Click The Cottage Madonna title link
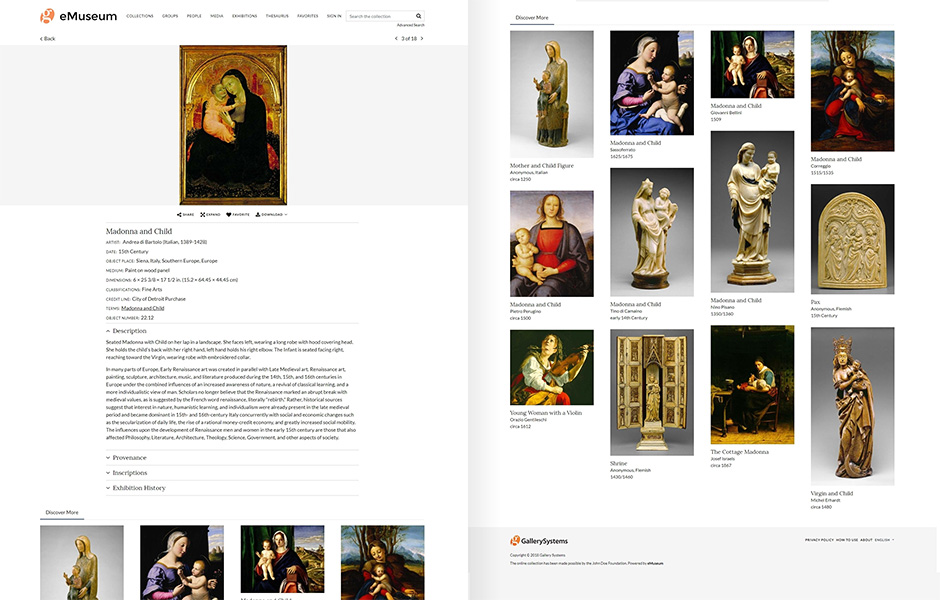 pos(740,452)
